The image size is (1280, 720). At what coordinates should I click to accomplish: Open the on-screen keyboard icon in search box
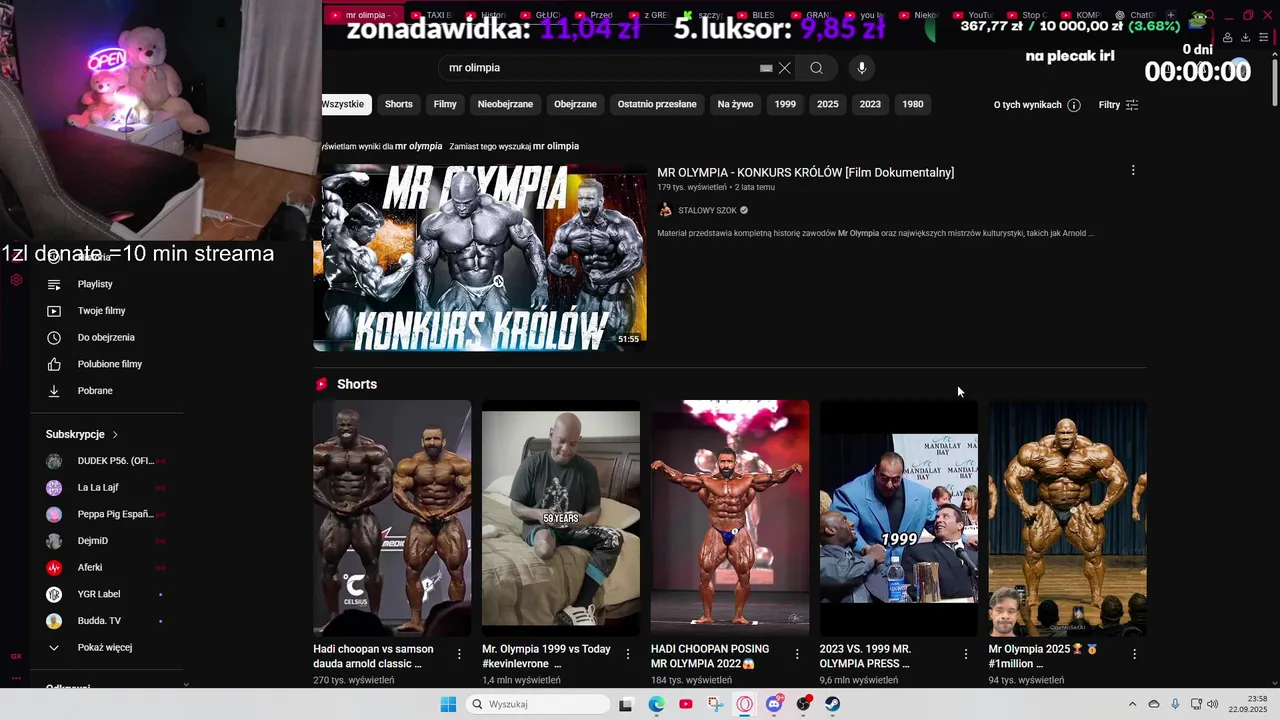click(766, 68)
